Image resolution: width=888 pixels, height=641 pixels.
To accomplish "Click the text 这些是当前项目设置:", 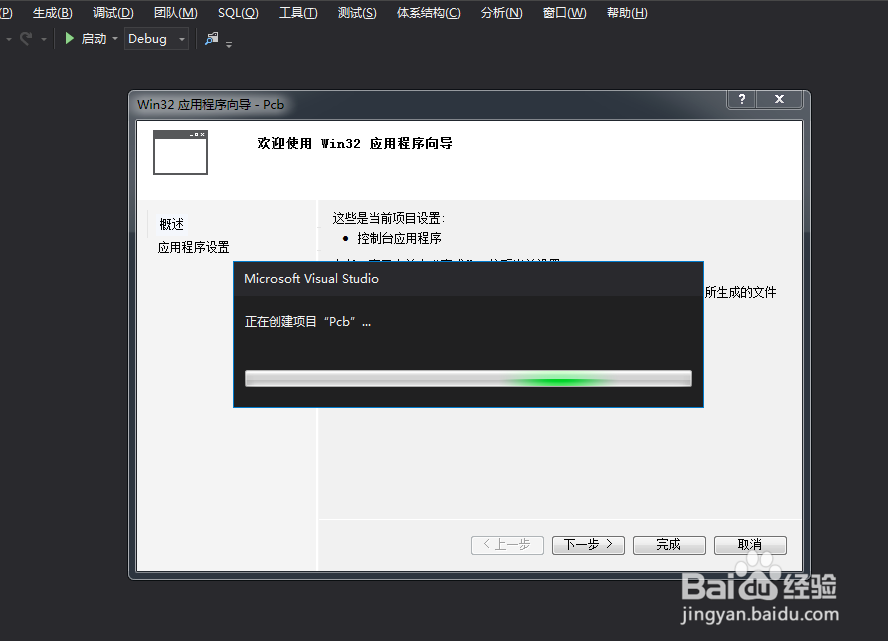I will 388,218.
